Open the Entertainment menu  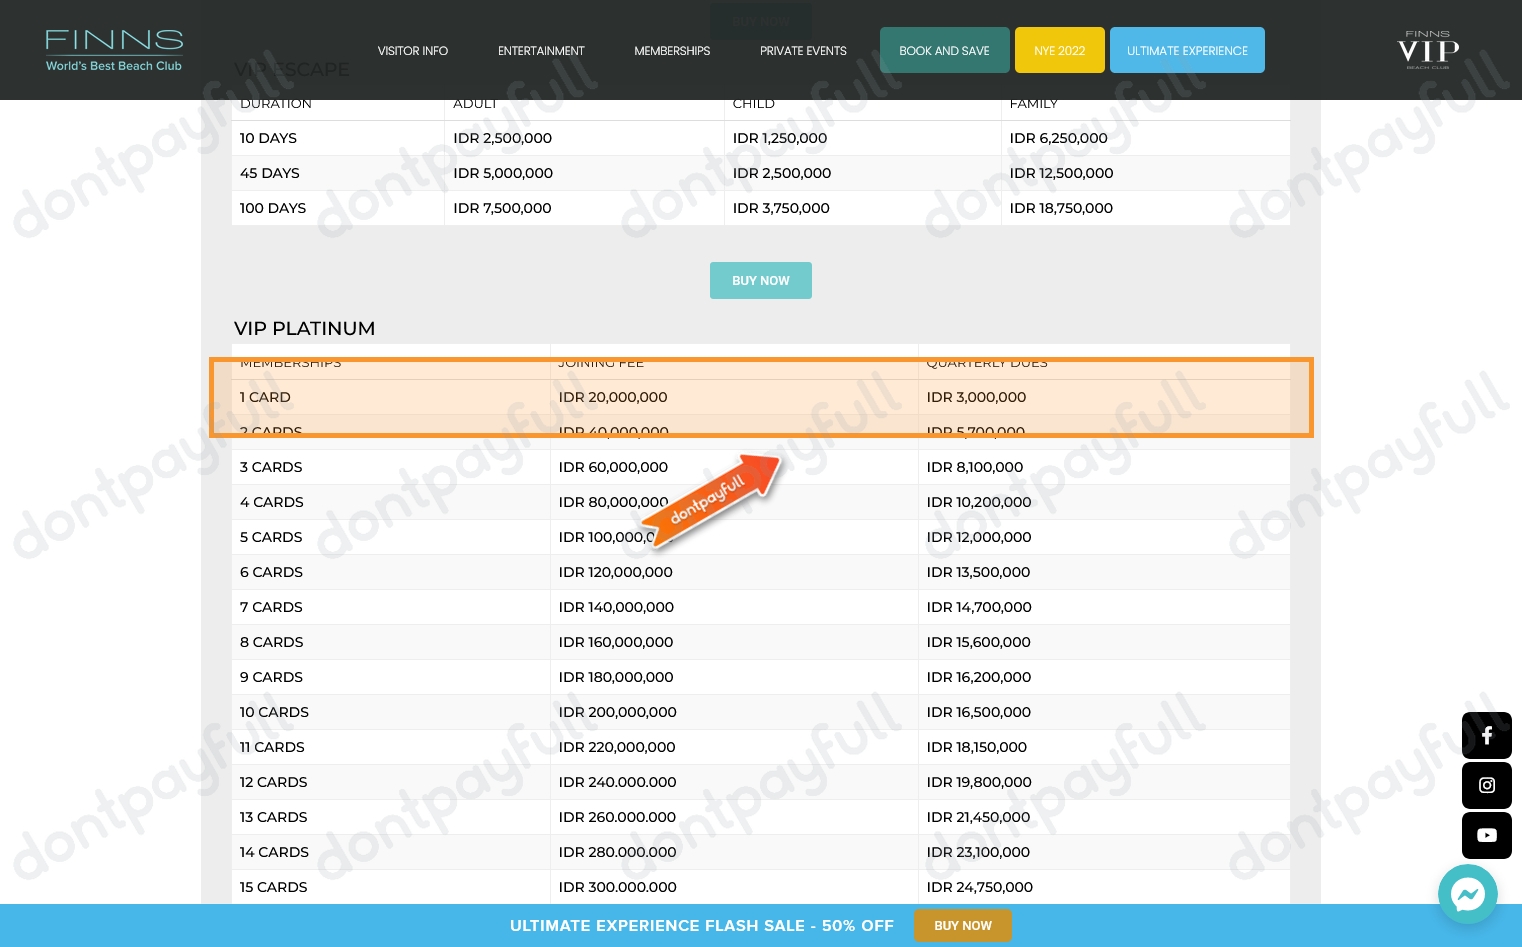541,51
